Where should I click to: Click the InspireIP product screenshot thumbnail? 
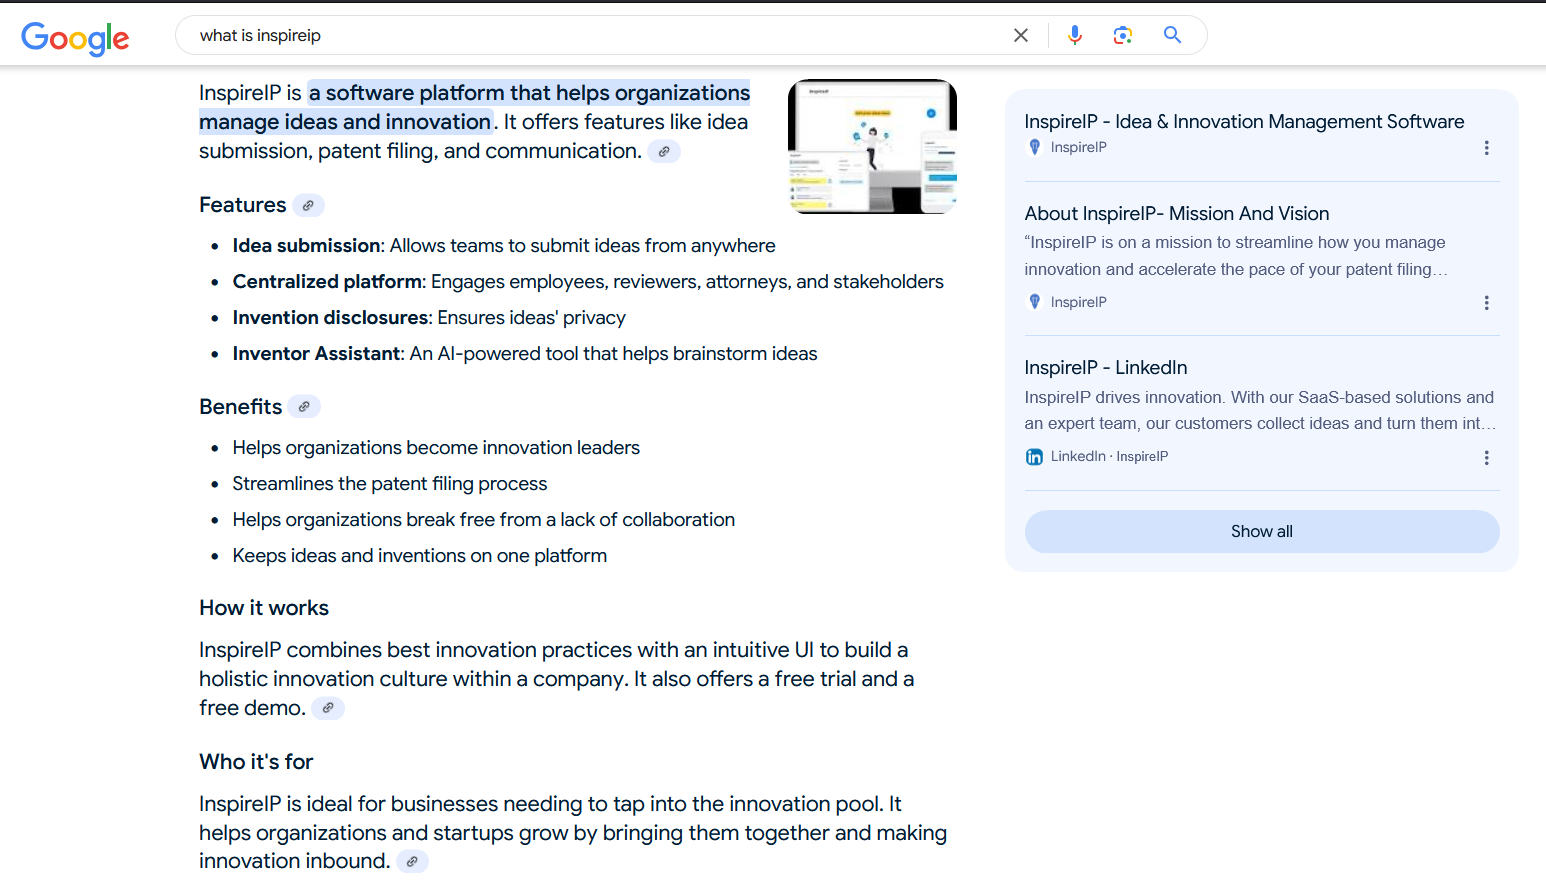(872, 146)
